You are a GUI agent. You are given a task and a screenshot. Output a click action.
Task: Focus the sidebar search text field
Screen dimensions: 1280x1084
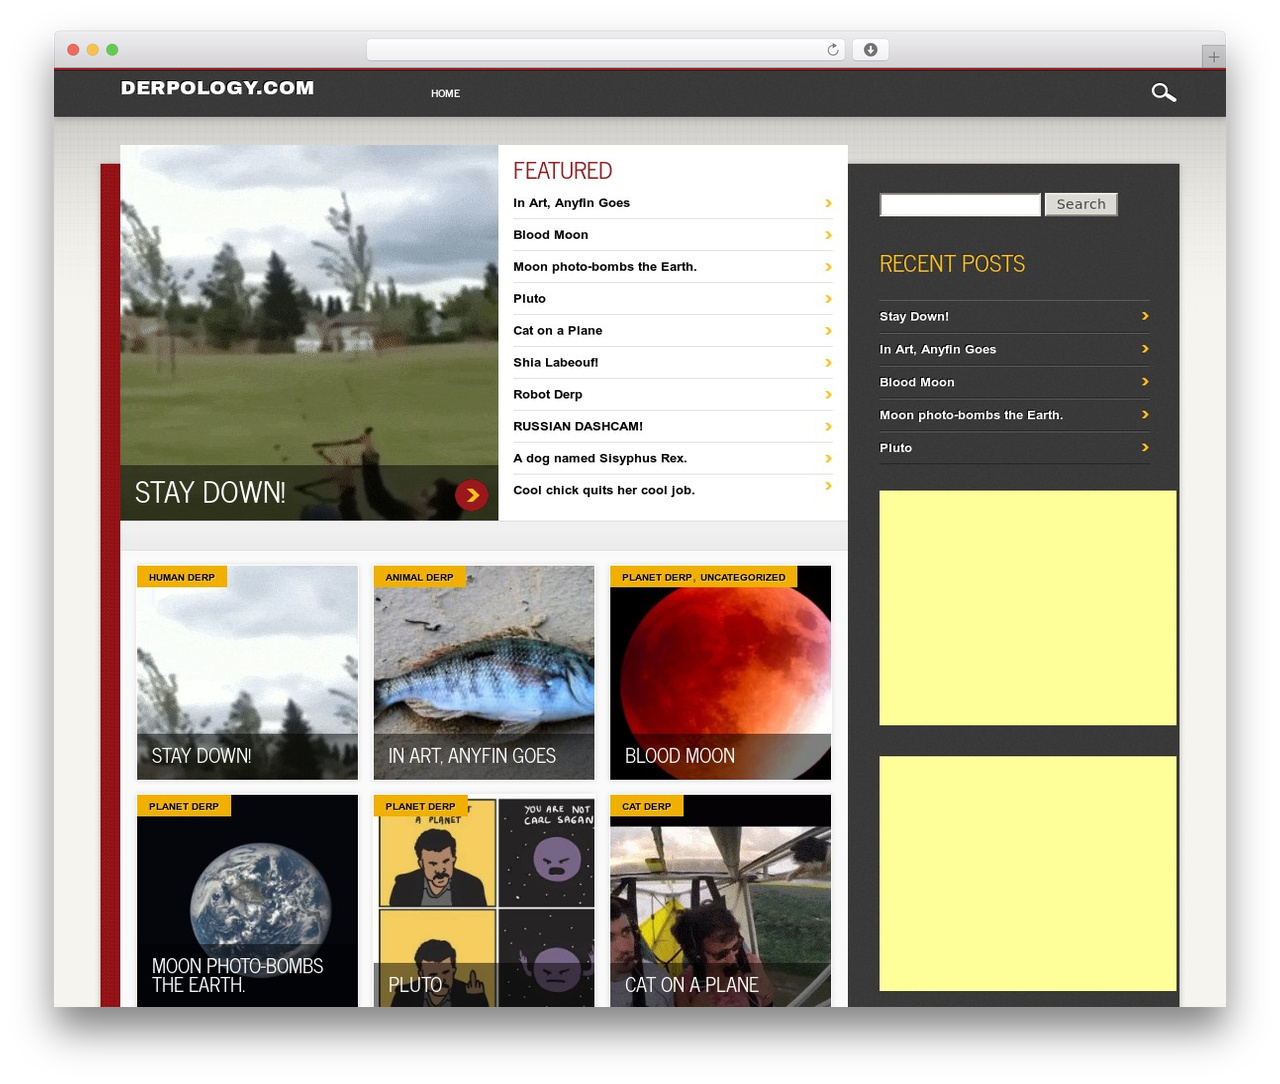(960, 205)
